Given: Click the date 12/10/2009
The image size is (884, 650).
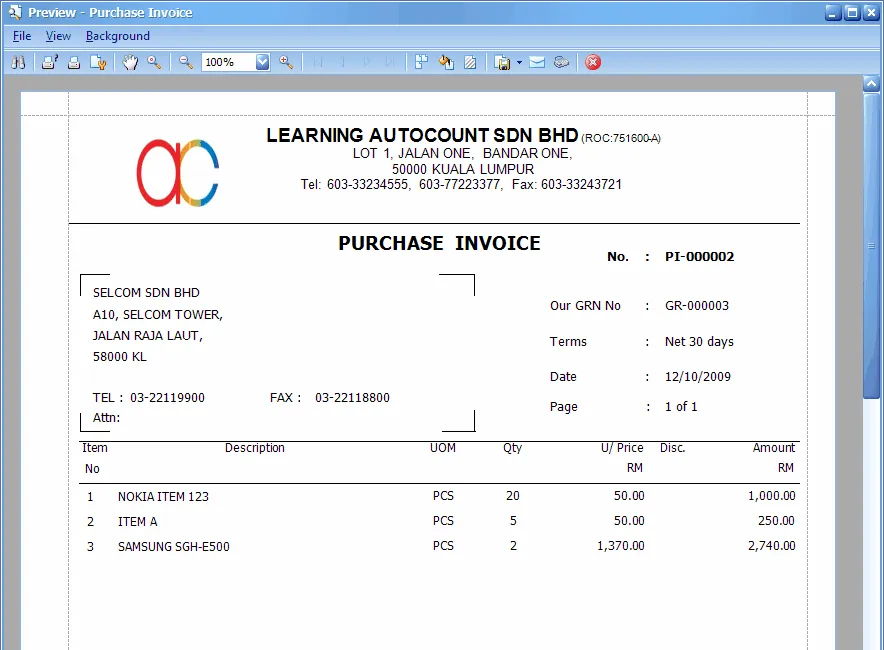Looking at the screenshot, I should point(698,377).
